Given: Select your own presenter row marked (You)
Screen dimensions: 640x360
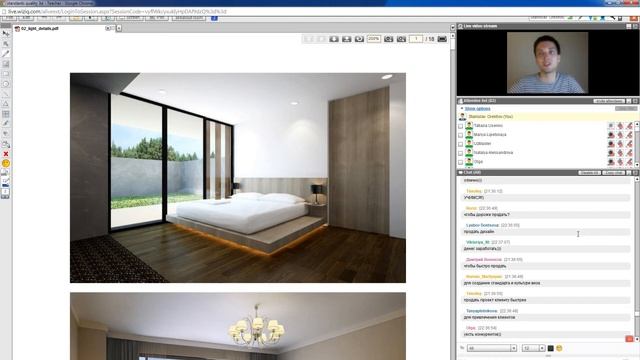Looking at the screenshot, I should [x=547, y=117].
